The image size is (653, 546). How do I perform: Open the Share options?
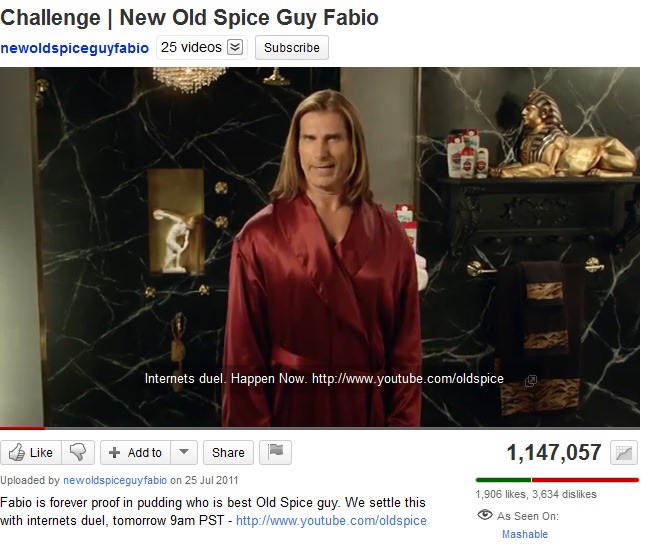point(228,452)
